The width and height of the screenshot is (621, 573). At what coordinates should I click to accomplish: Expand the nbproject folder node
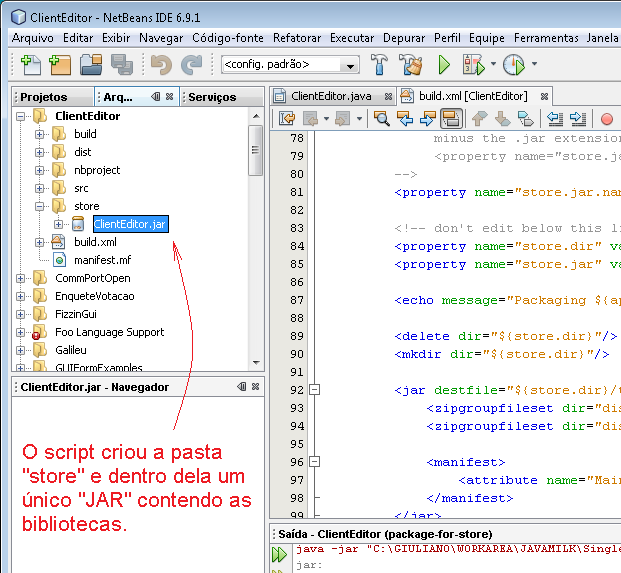(x=39, y=170)
